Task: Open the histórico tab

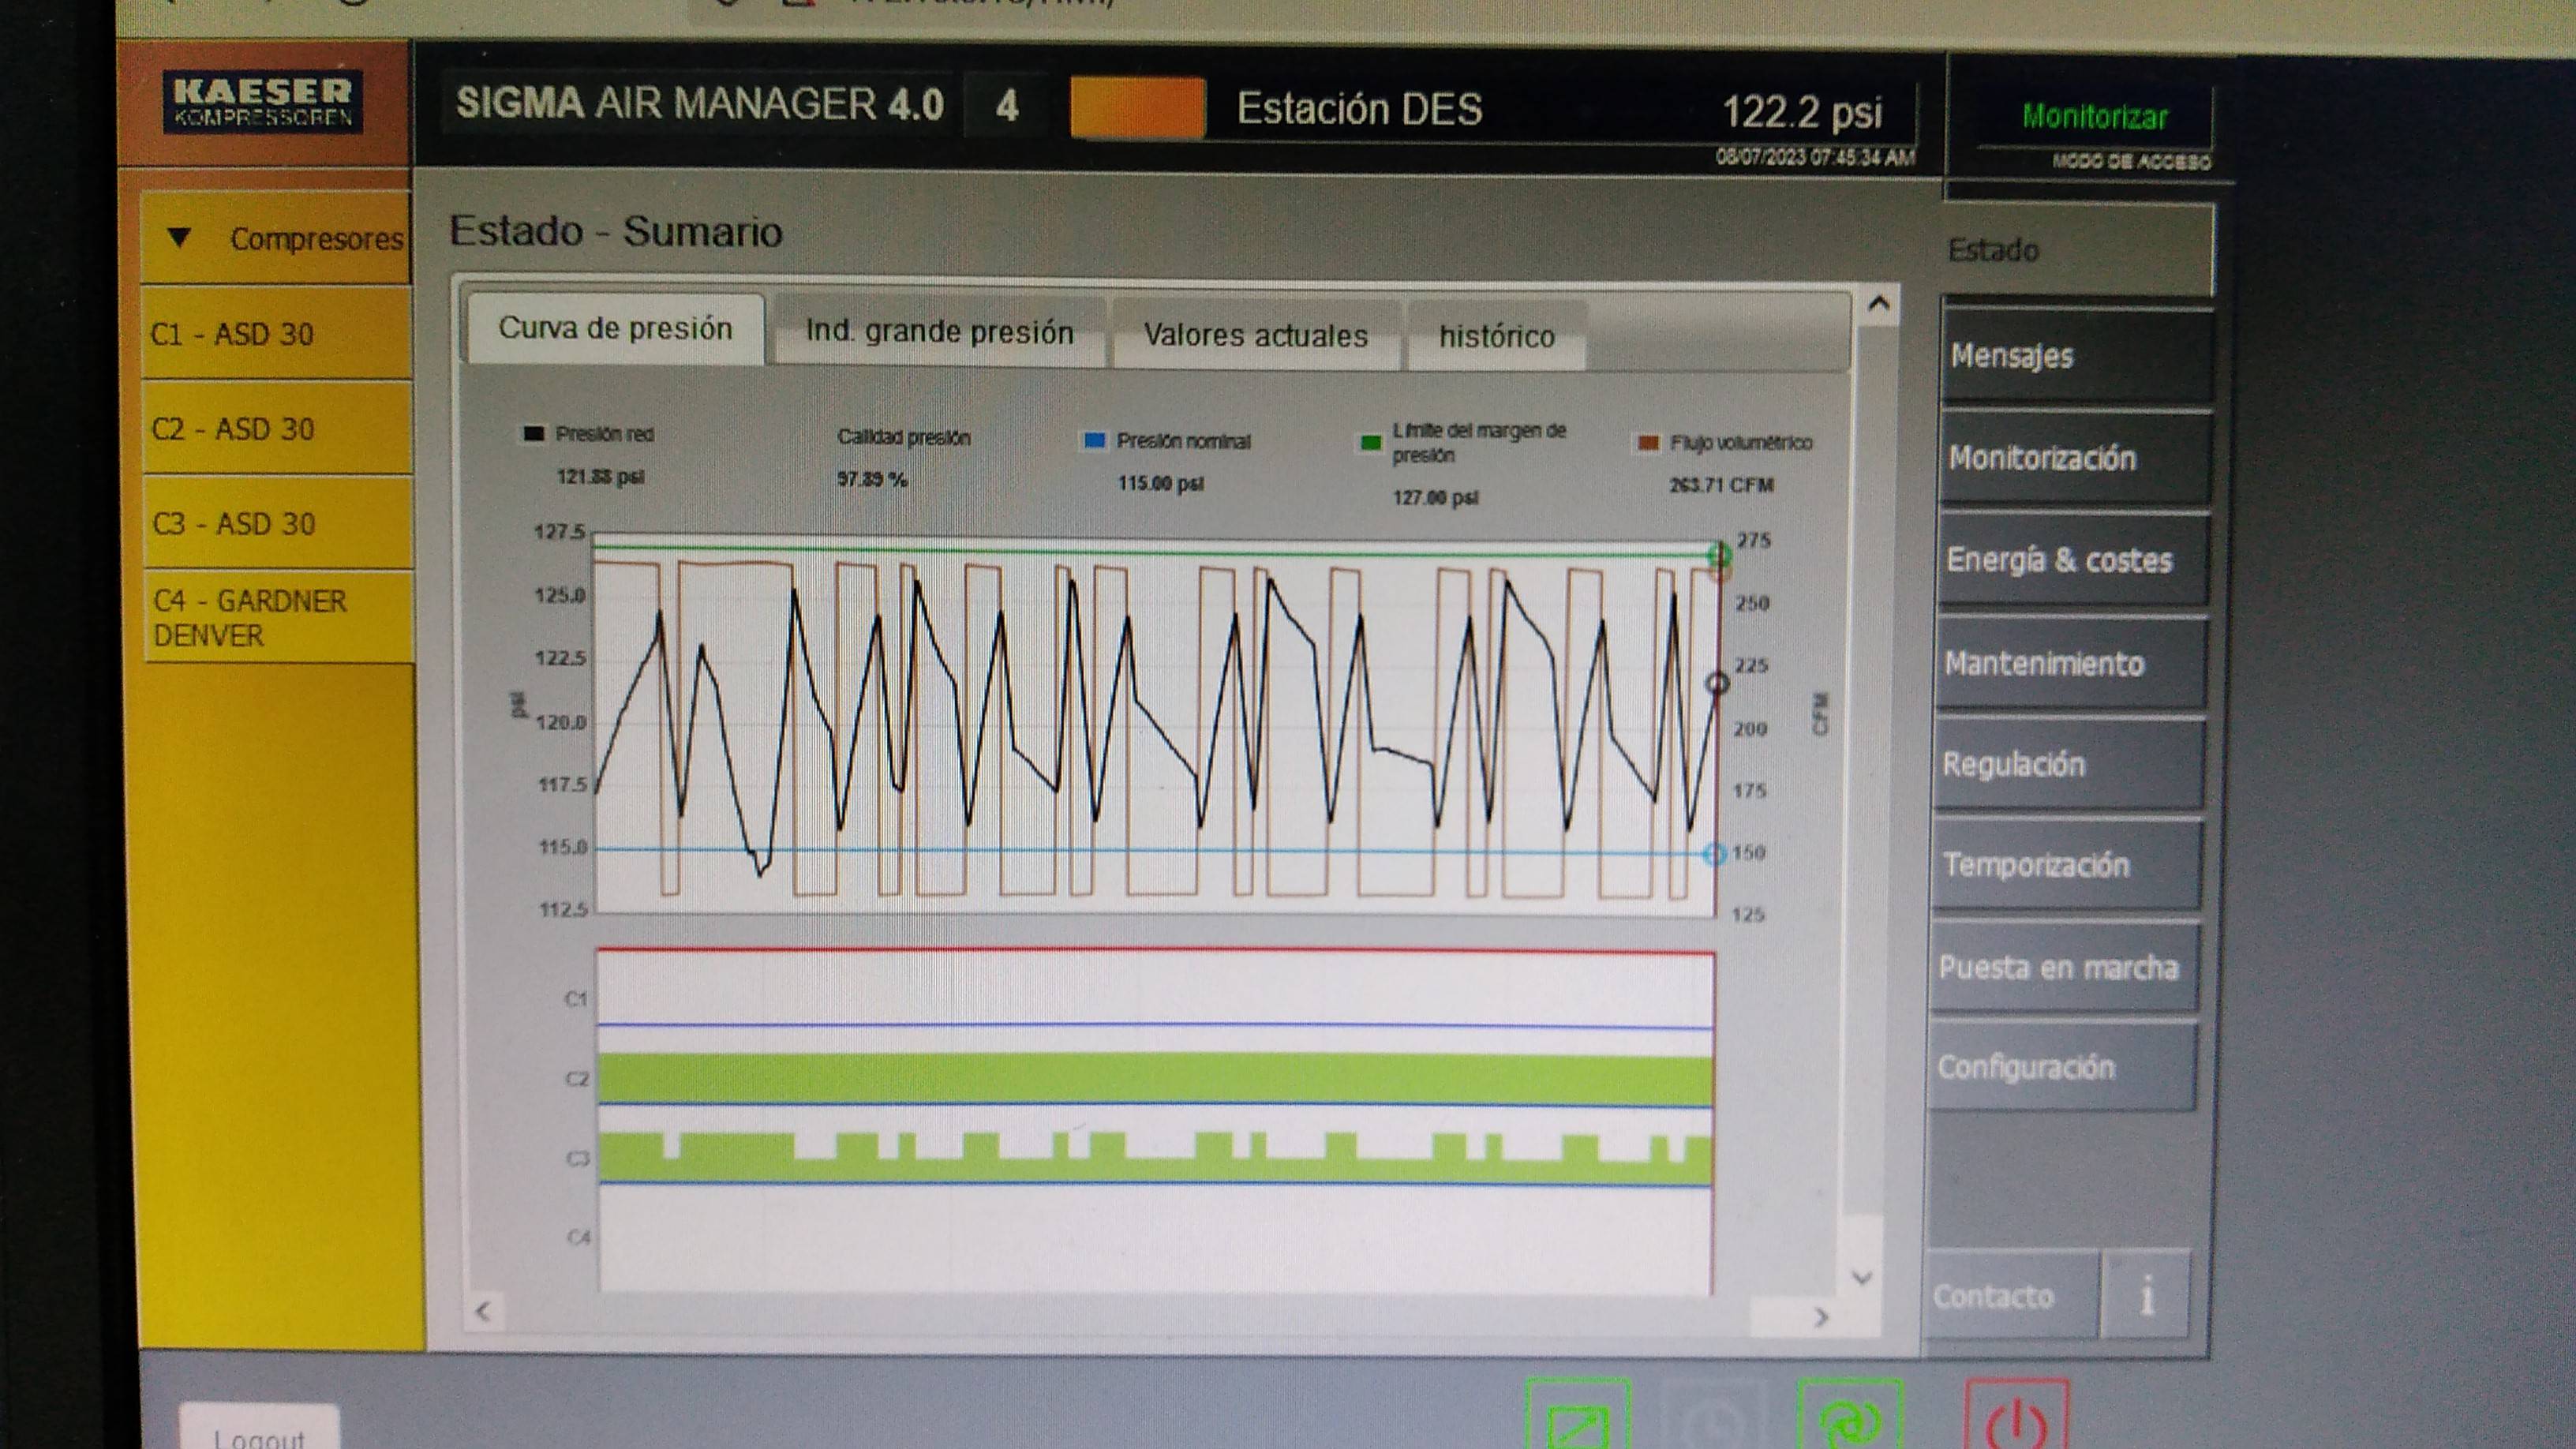Action: (x=1496, y=337)
